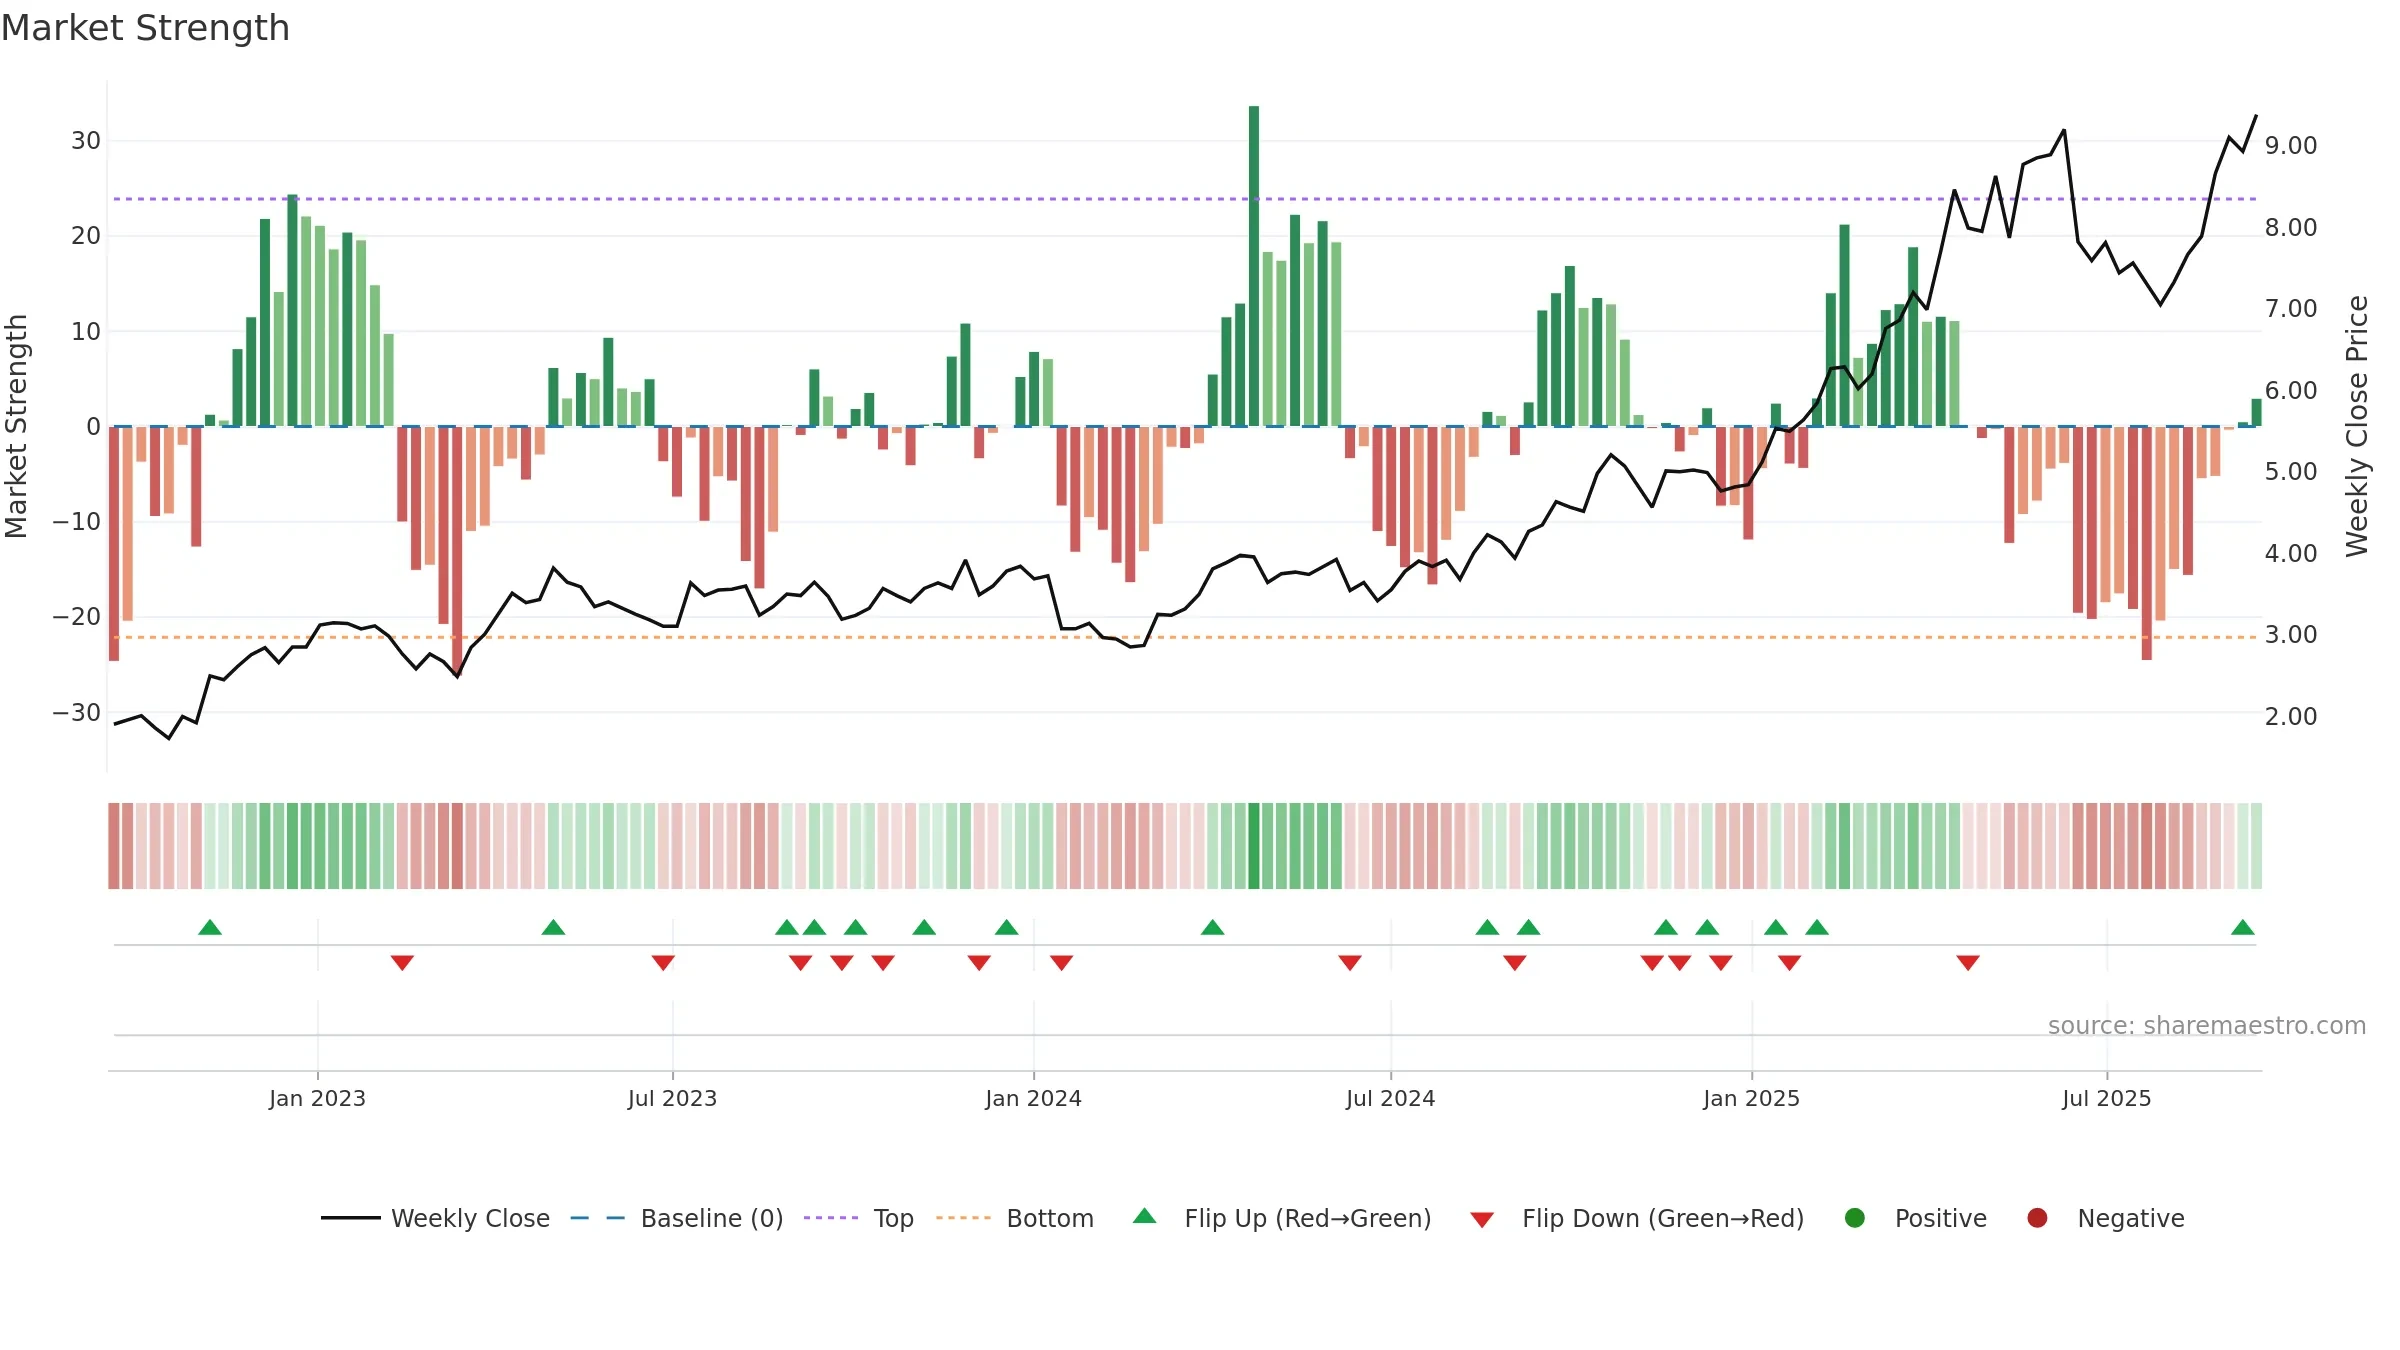This screenshot has height=1350, width=2400.
Task: Toggle the Baseline (0) legend item
Action: [677, 1218]
